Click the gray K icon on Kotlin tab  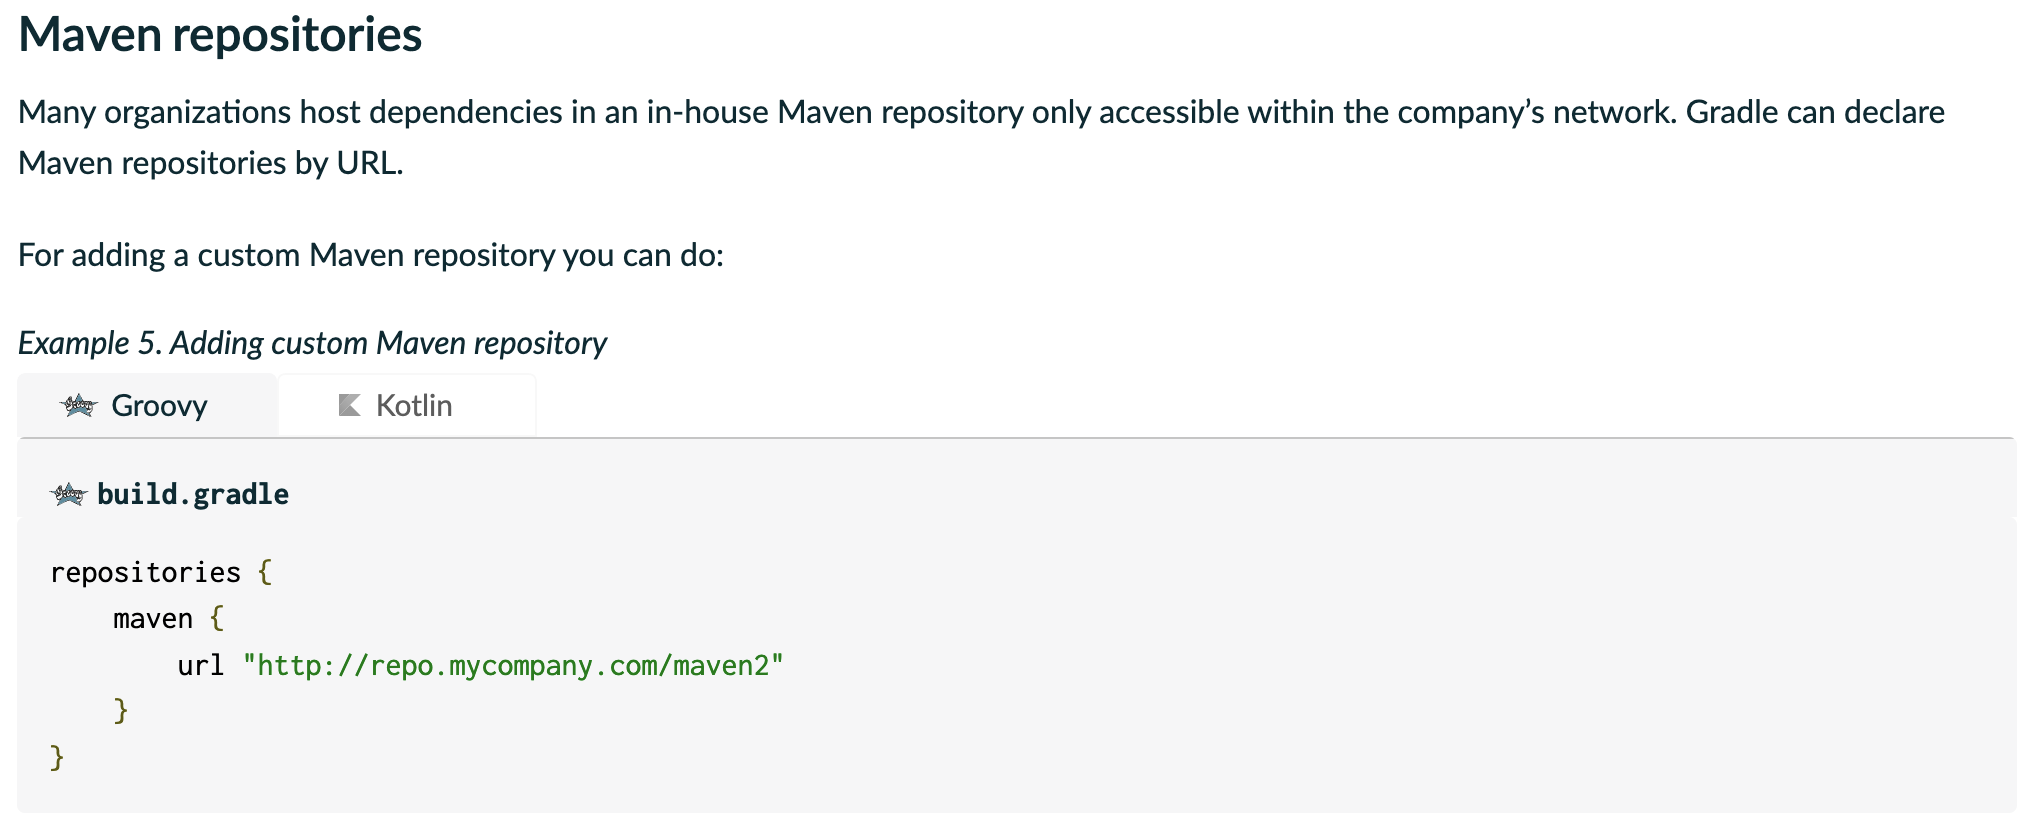tap(348, 404)
